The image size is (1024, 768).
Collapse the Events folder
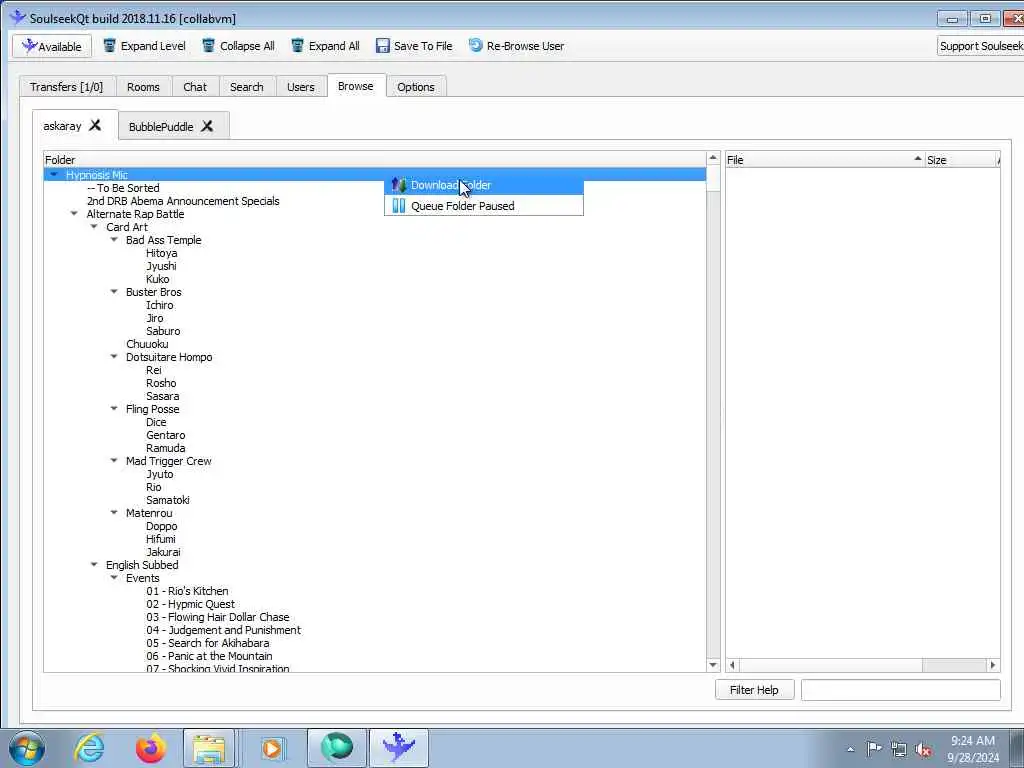(x=114, y=578)
